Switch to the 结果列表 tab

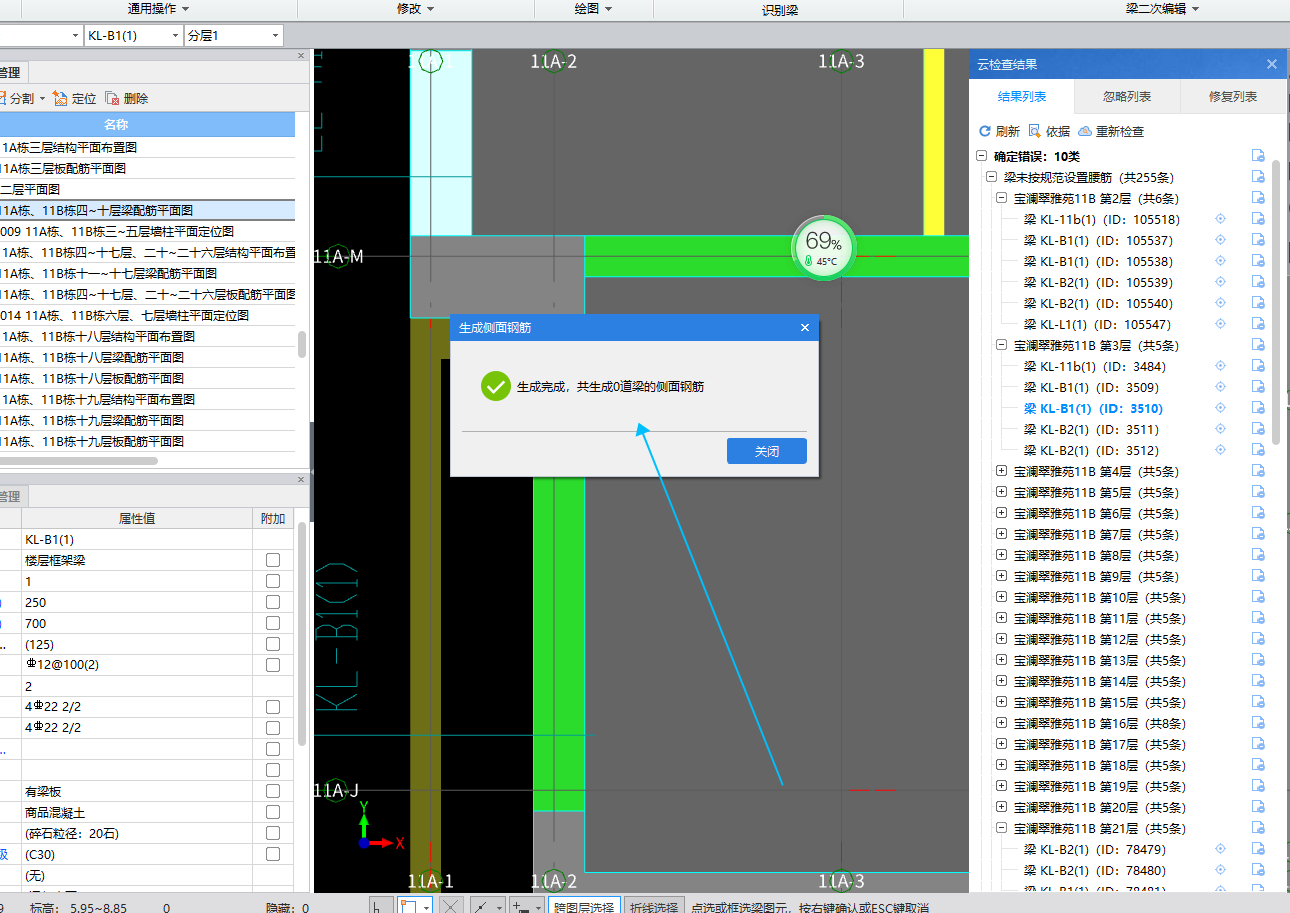(x=1022, y=97)
